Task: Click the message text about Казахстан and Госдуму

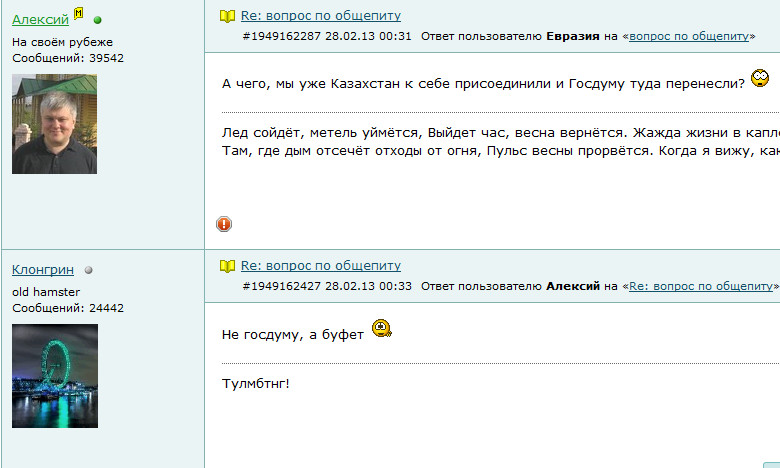Action: pos(484,84)
